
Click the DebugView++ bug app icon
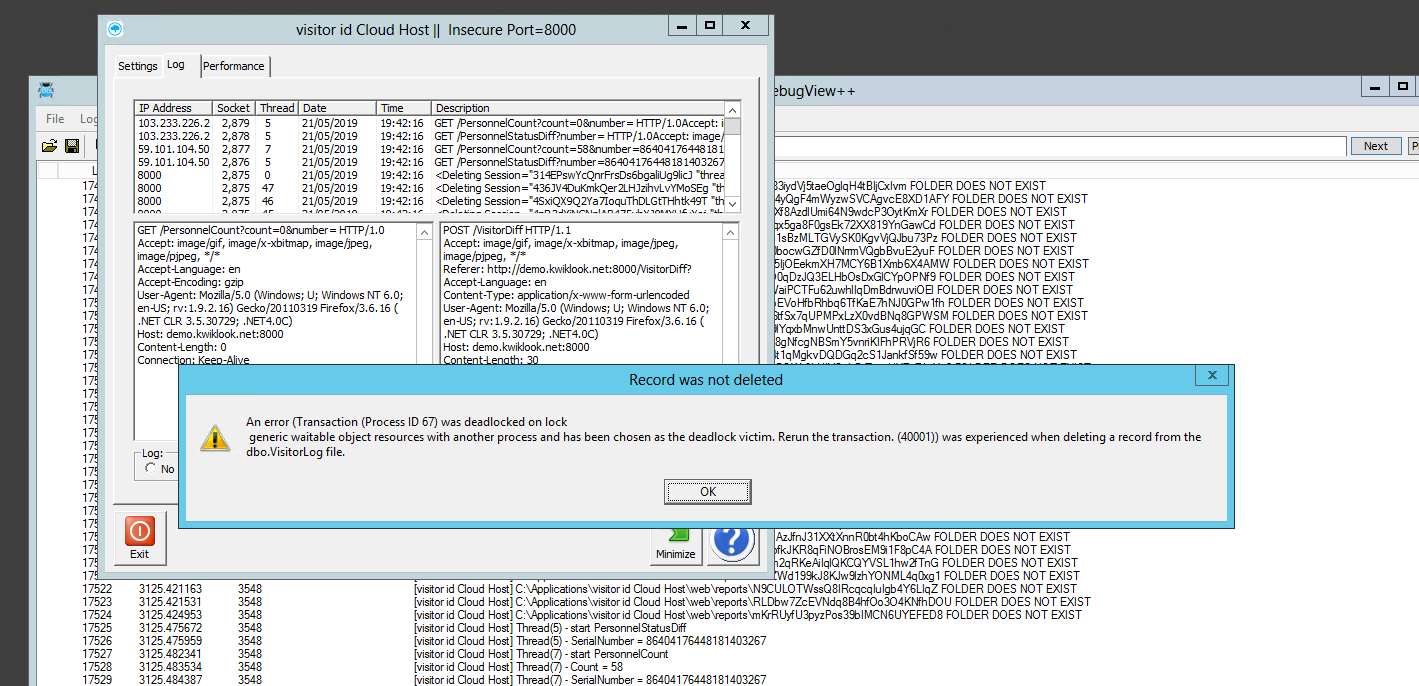click(46, 91)
